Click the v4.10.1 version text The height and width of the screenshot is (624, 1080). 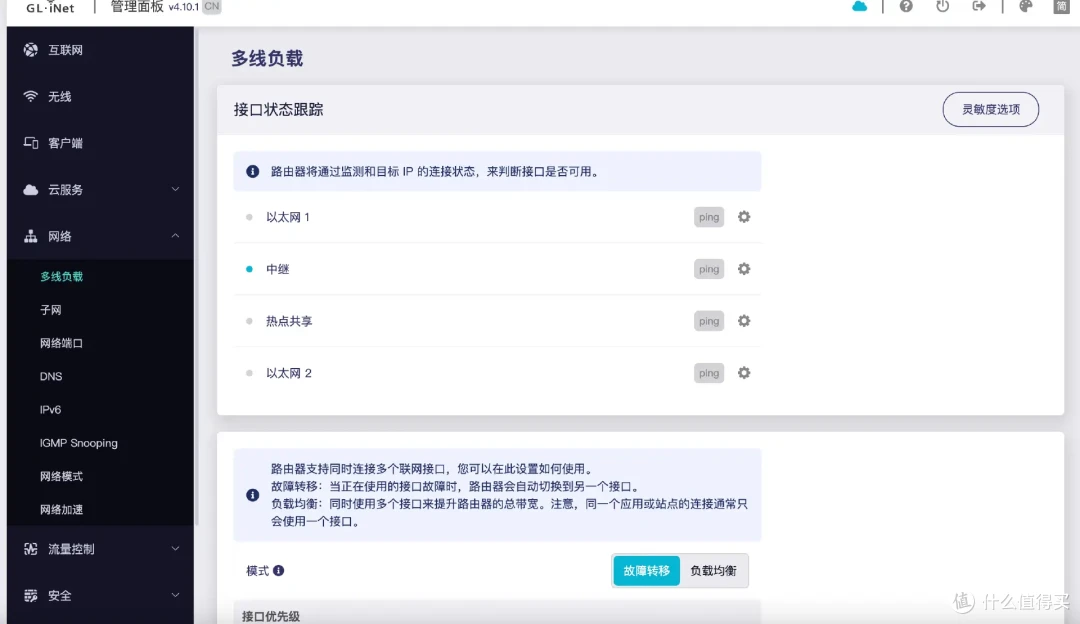(184, 7)
